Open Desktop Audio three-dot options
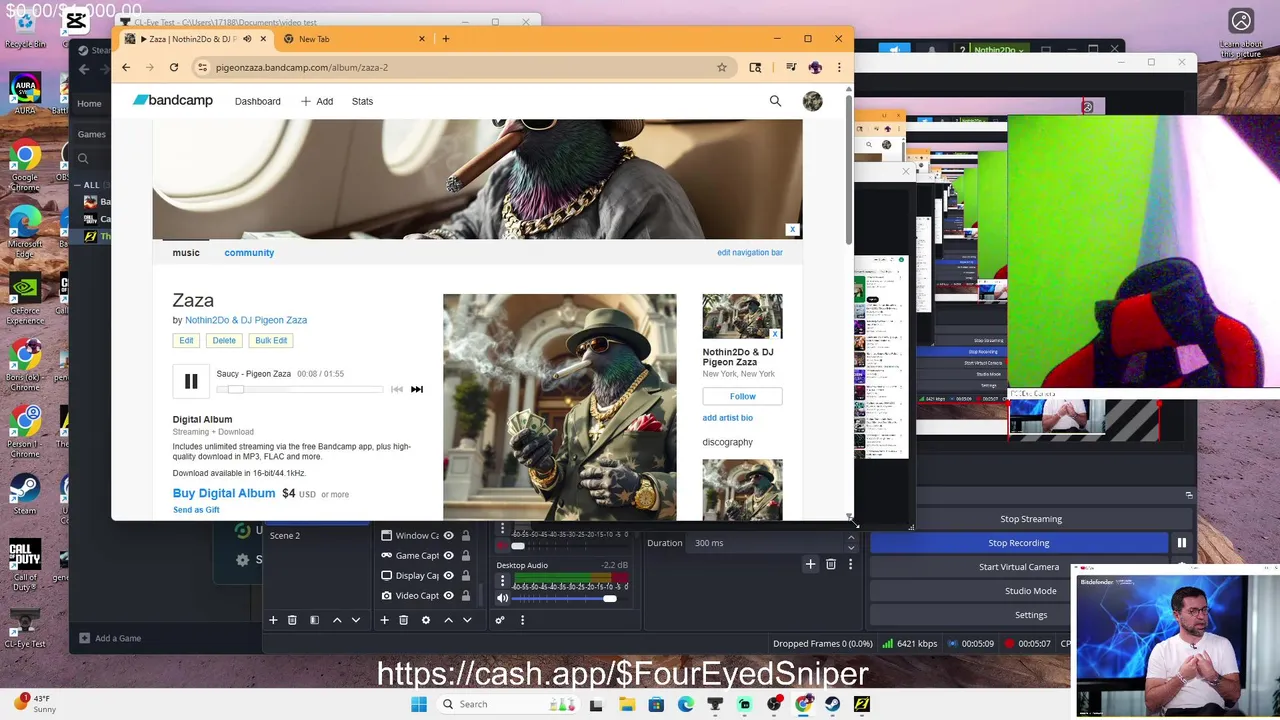The image size is (1280, 720). (503, 580)
